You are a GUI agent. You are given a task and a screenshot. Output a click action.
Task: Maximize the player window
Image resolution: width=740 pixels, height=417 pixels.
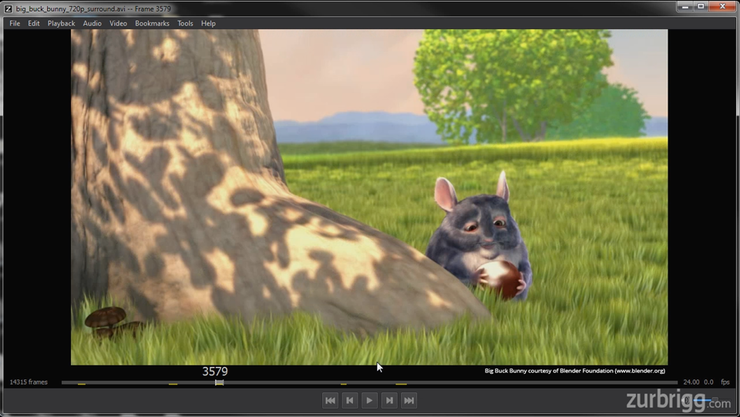coord(701,7)
